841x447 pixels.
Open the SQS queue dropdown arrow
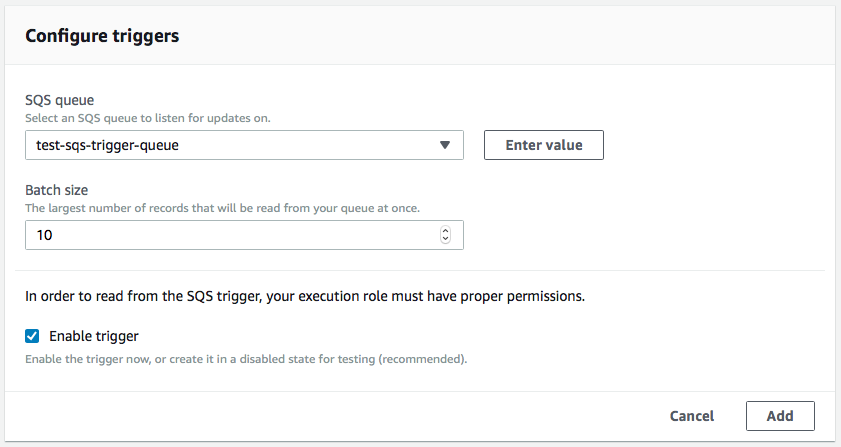[x=445, y=145]
